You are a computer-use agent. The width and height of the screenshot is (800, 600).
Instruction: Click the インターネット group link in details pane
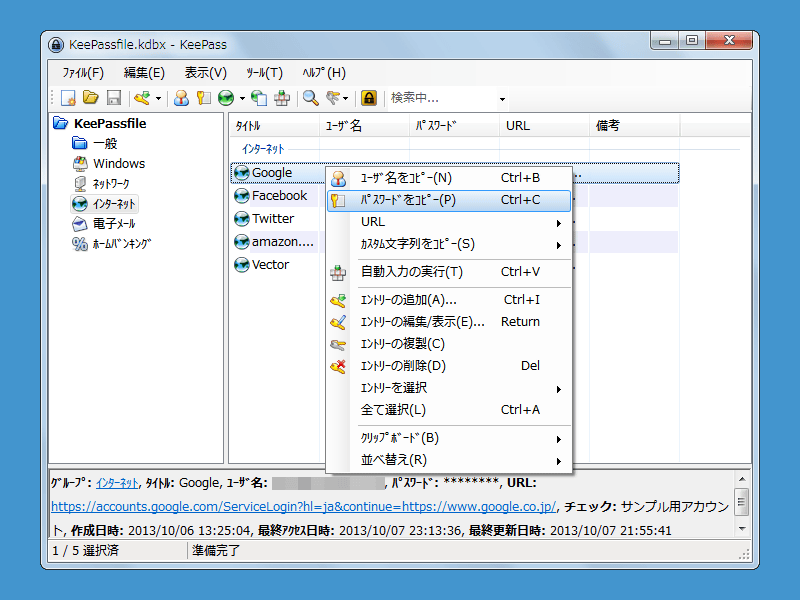[117, 483]
